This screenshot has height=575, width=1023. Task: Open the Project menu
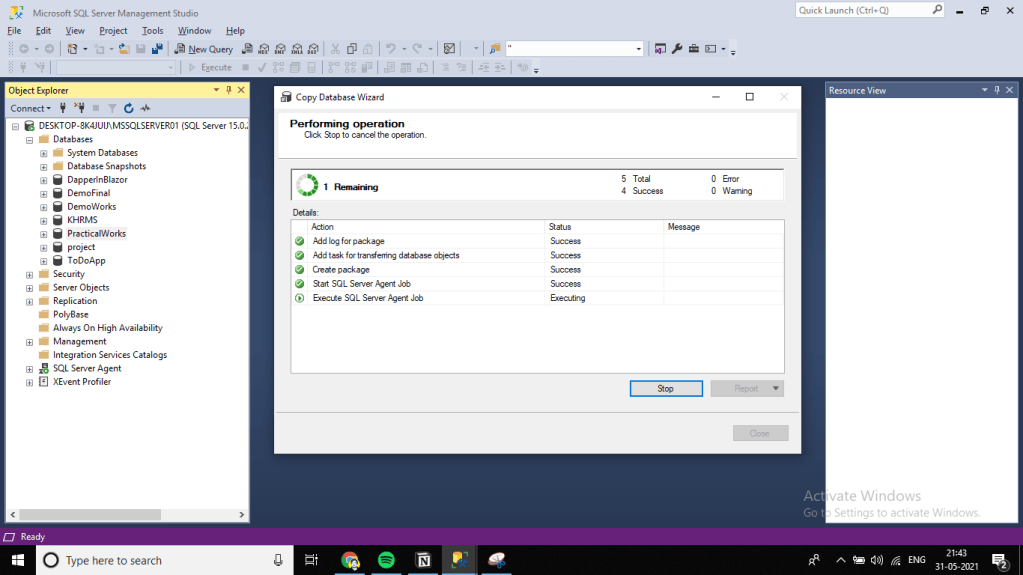(113, 31)
